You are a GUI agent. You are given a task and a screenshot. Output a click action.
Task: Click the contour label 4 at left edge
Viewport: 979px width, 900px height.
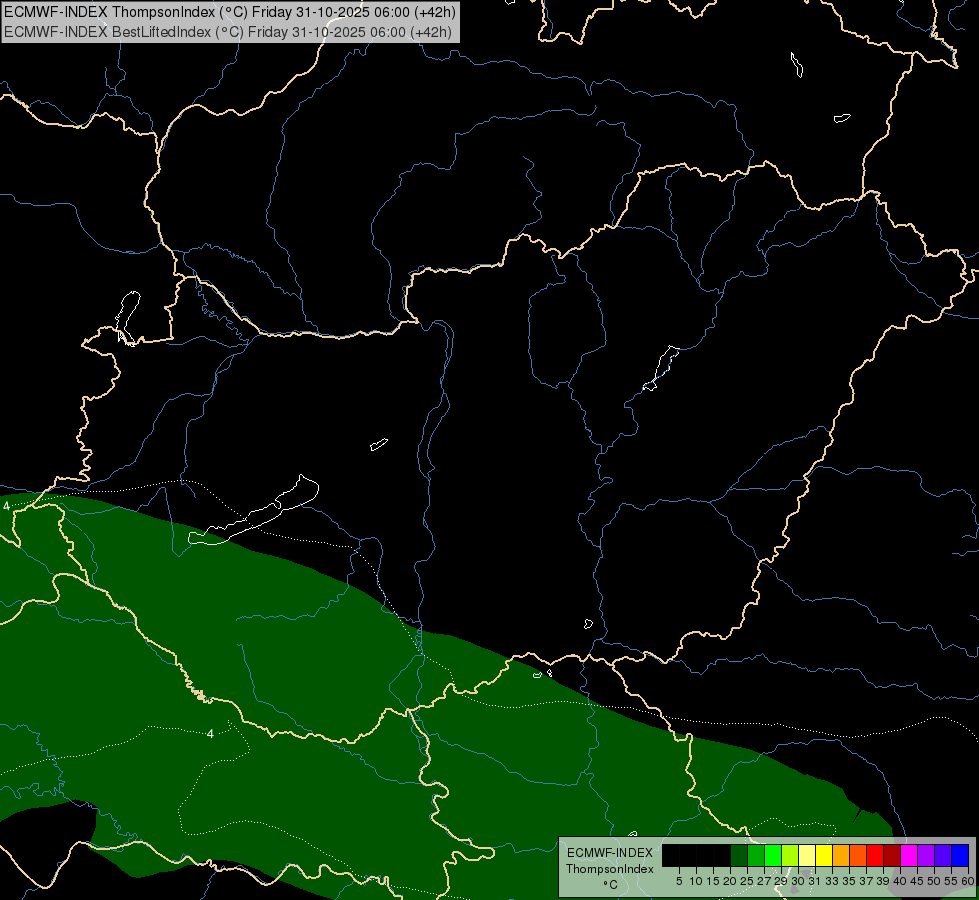pos(6,506)
